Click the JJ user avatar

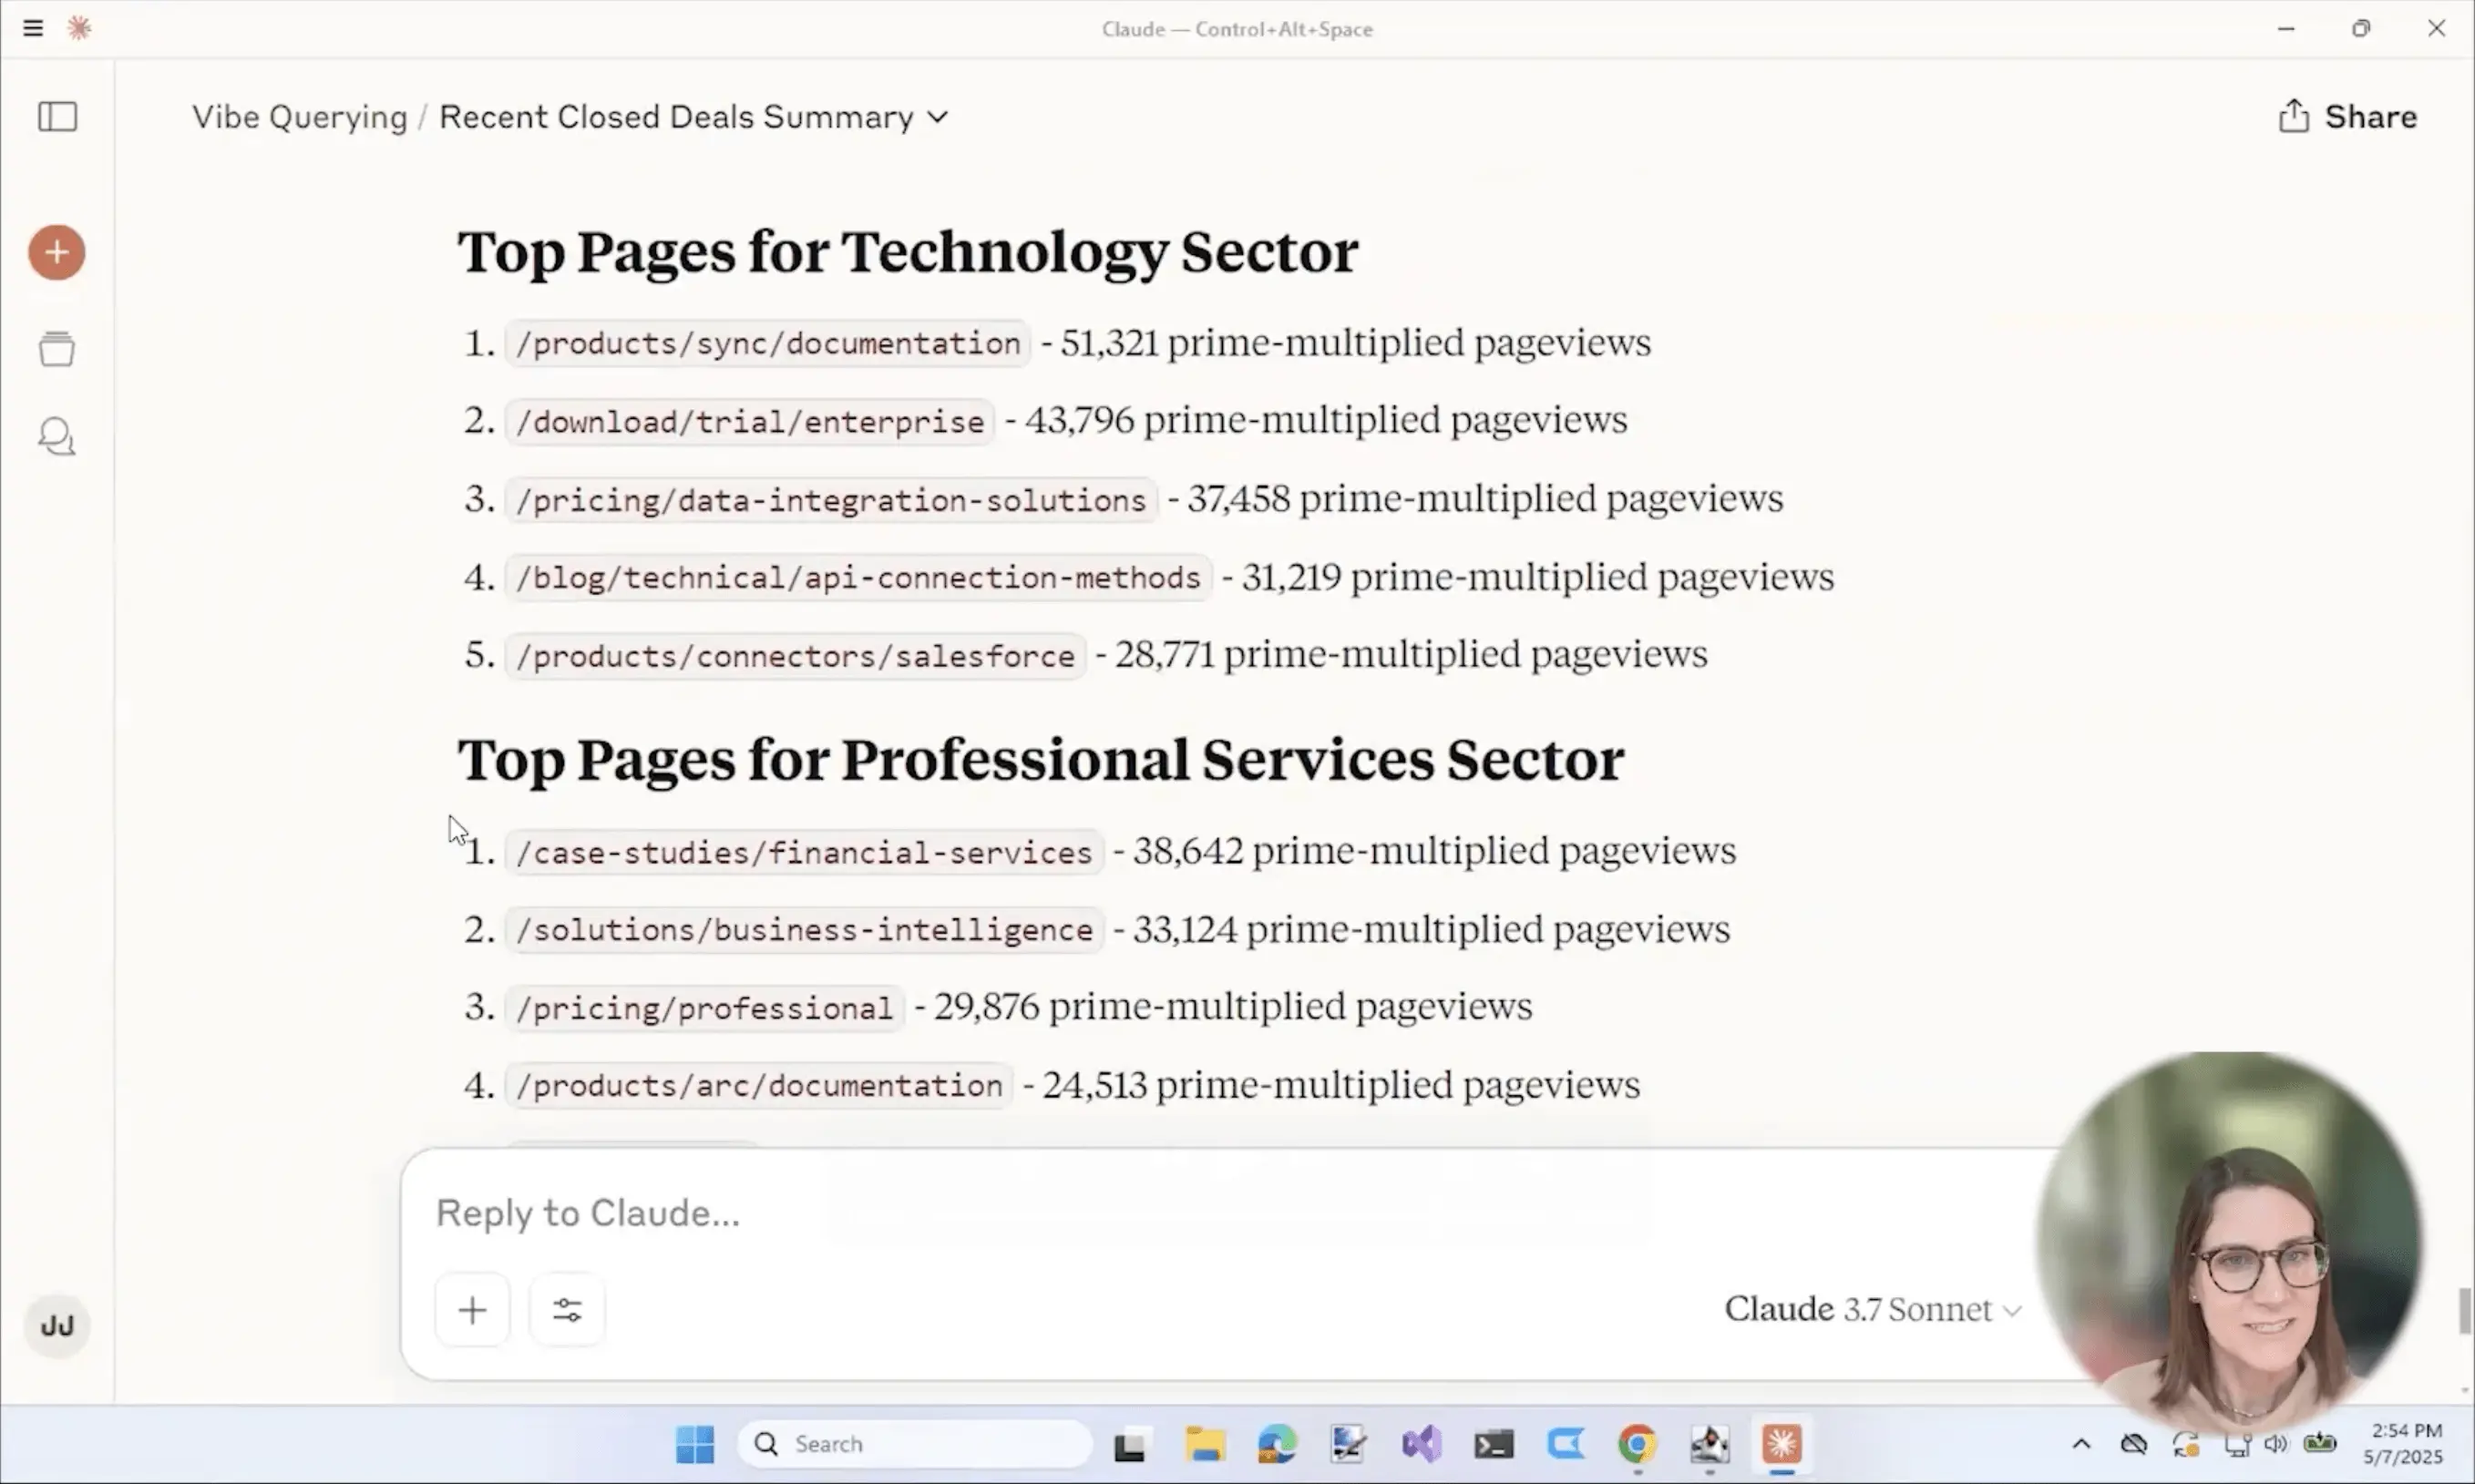tap(57, 1326)
